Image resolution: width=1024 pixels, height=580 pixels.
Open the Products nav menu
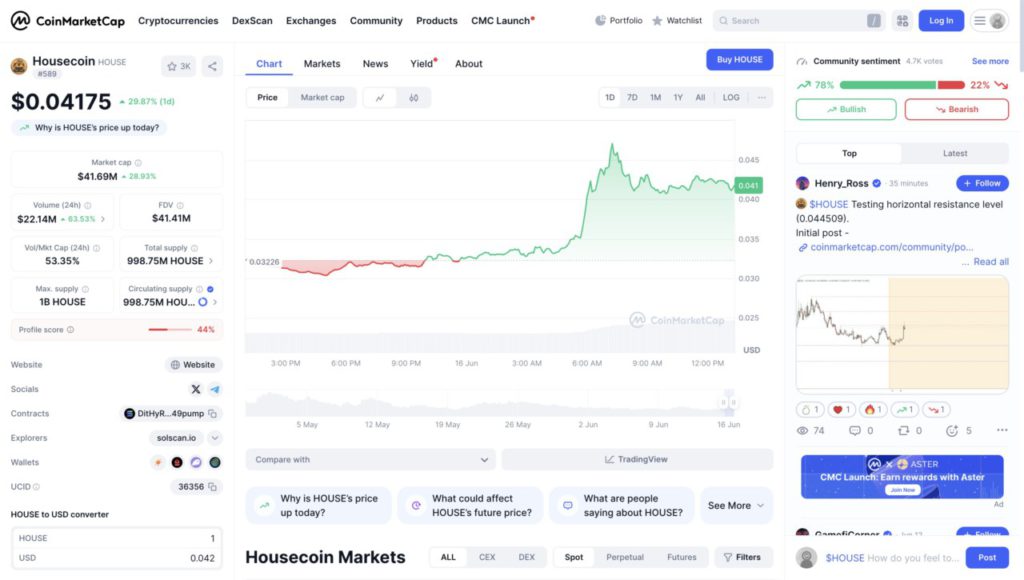[x=437, y=21]
